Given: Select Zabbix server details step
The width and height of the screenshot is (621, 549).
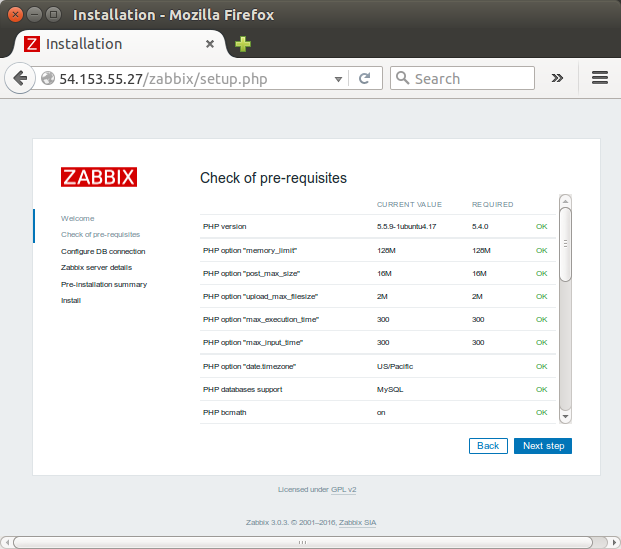Looking at the screenshot, I should pos(96,267).
